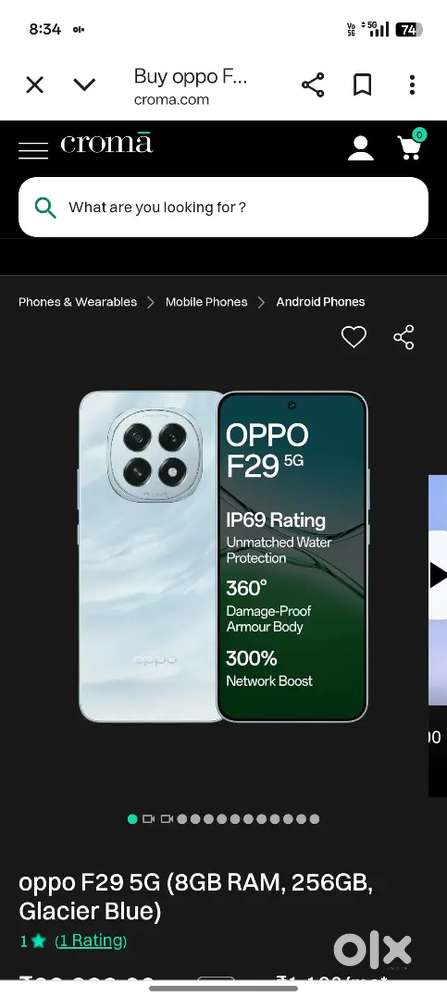Play the next product video thumbnail
The height and width of the screenshot is (1000, 447).
(437, 574)
